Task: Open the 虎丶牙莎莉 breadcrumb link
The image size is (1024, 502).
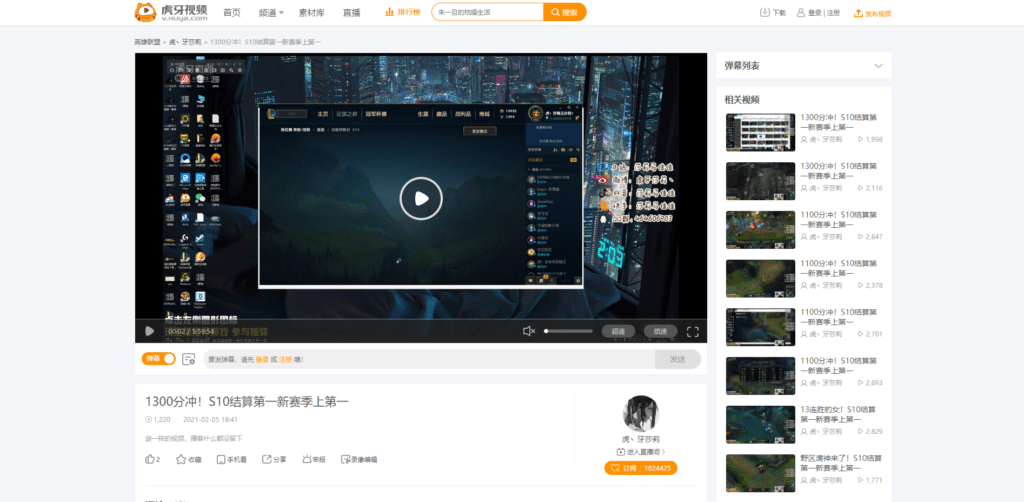Action: 185,42
